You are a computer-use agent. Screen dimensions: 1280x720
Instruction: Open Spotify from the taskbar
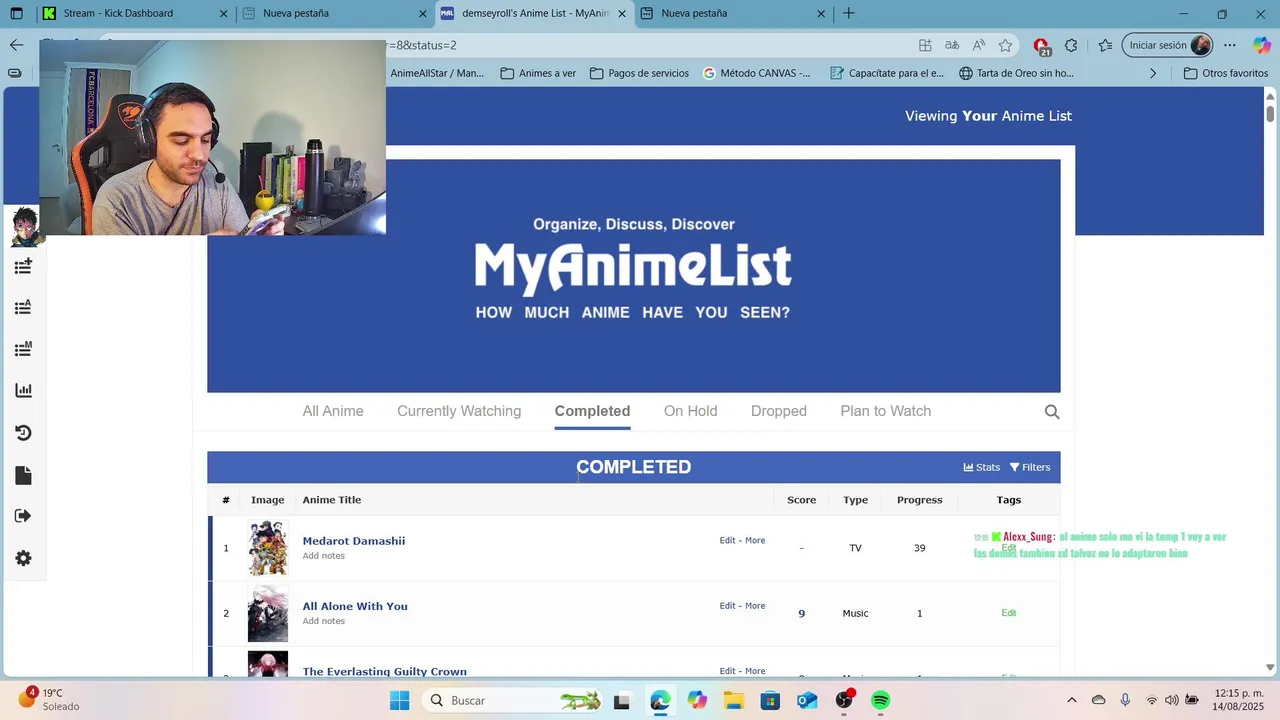pyautogui.click(x=880, y=700)
